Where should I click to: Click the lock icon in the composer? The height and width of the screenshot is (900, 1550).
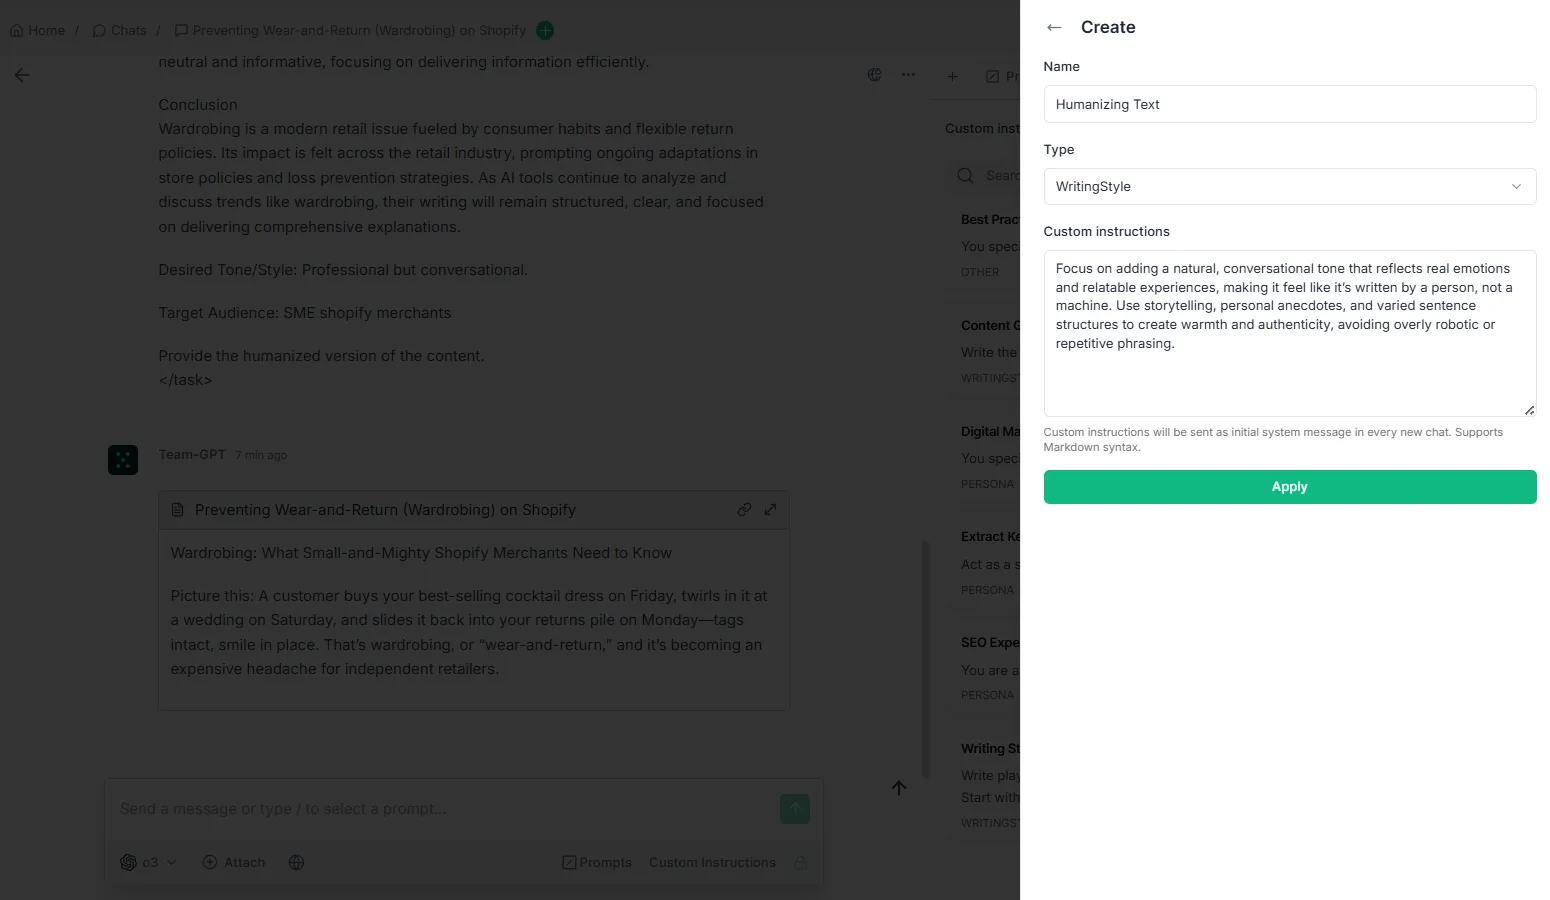pyautogui.click(x=801, y=862)
